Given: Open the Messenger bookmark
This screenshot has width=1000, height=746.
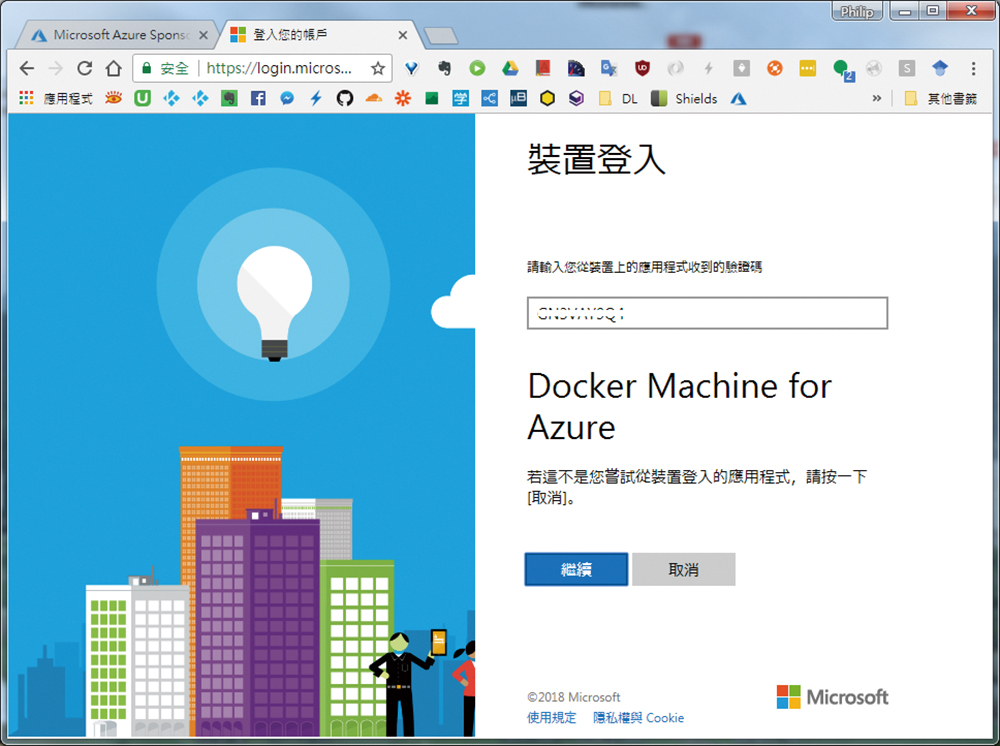Looking at the screenshot, I should point(287,98).
